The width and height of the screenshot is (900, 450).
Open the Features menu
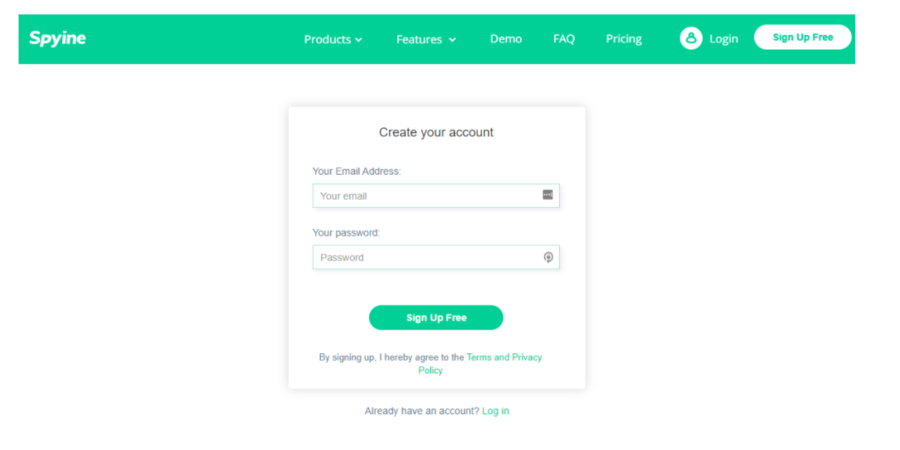[x=419, y=39]
